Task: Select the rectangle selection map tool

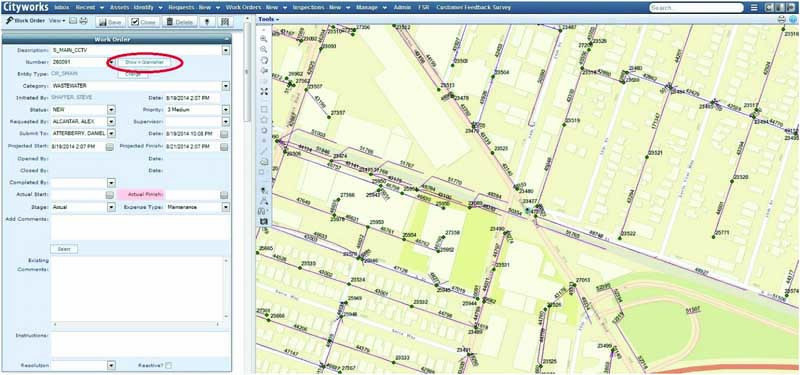Action: 264,109
